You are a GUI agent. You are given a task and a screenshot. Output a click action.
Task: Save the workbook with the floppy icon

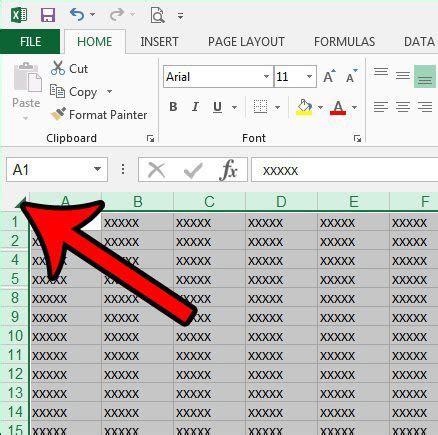48,15
